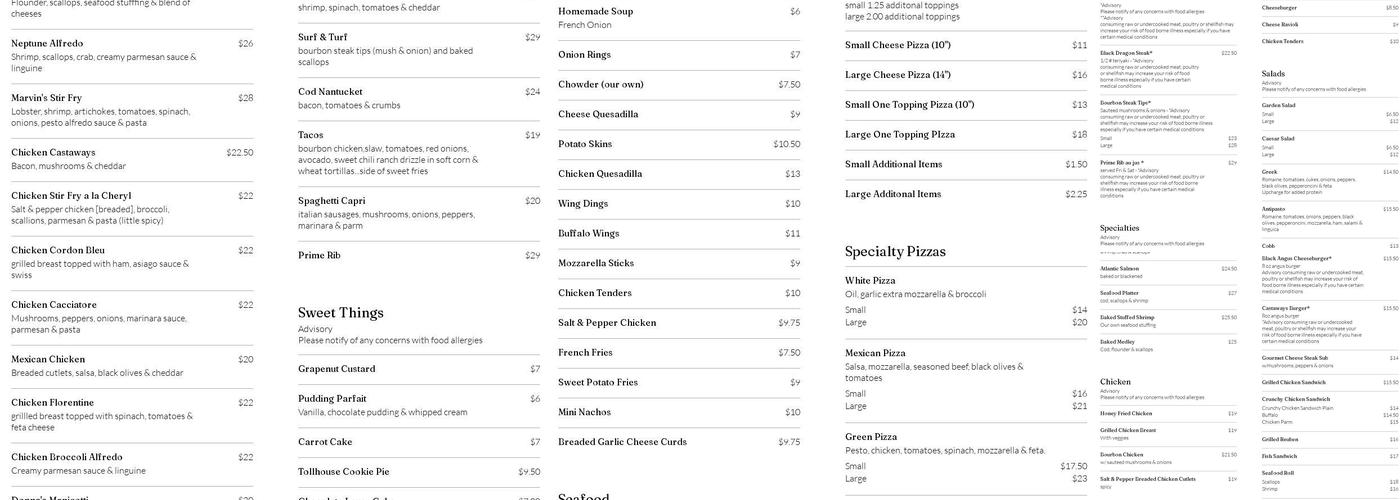Open the Sweet Things section heading

340,313
